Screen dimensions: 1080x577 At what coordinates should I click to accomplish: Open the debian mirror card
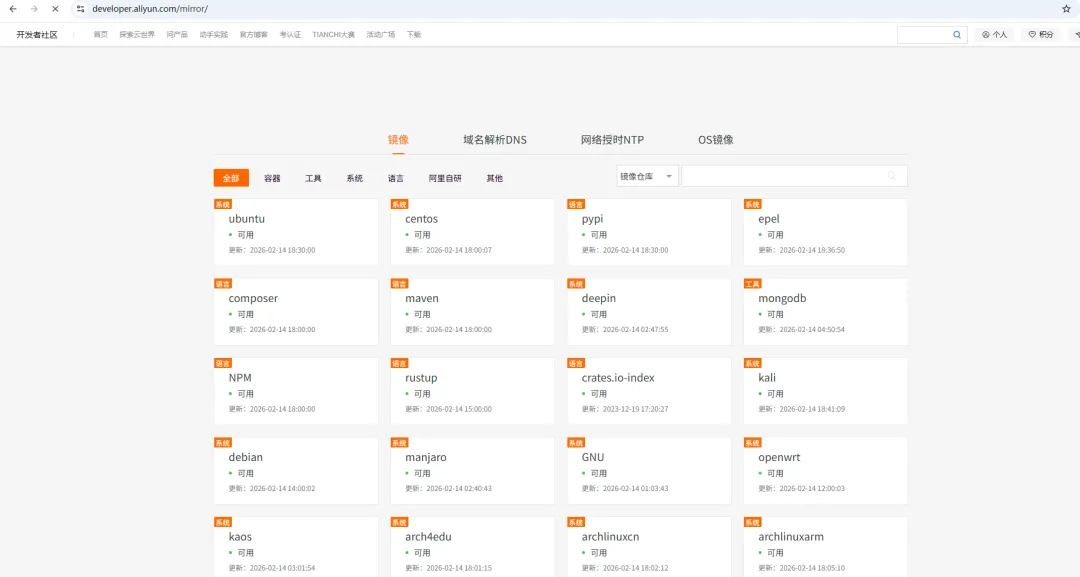point(295,470)
